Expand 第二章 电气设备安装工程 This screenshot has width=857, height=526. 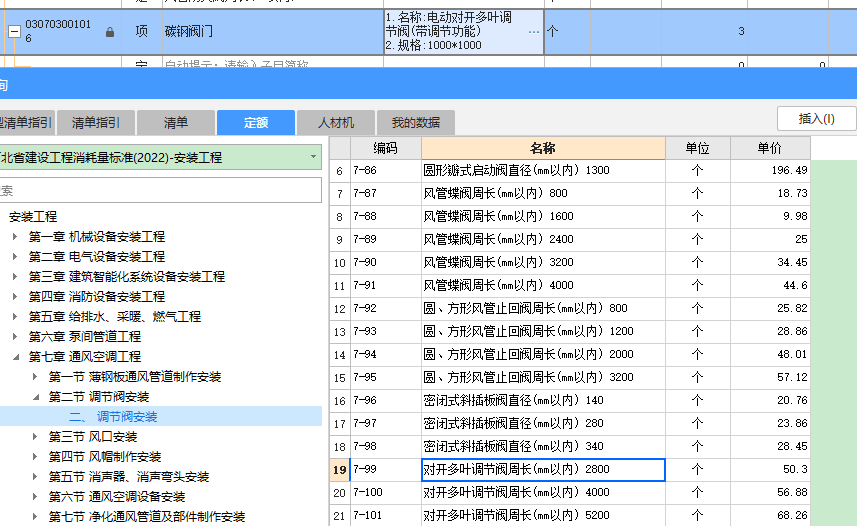[x=15, y=256]
